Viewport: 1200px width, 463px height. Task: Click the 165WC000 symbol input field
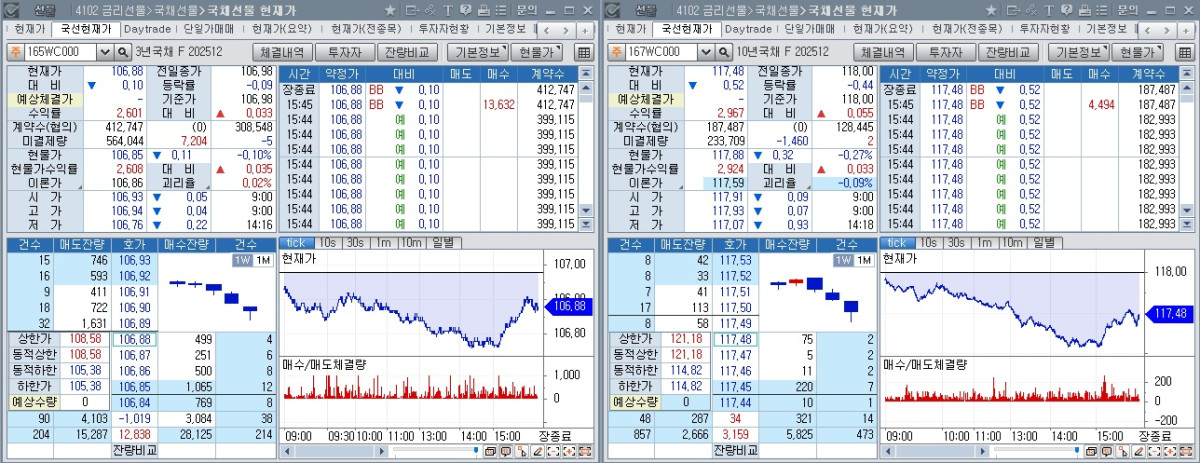pyautogui.click(x=61, y=52)
